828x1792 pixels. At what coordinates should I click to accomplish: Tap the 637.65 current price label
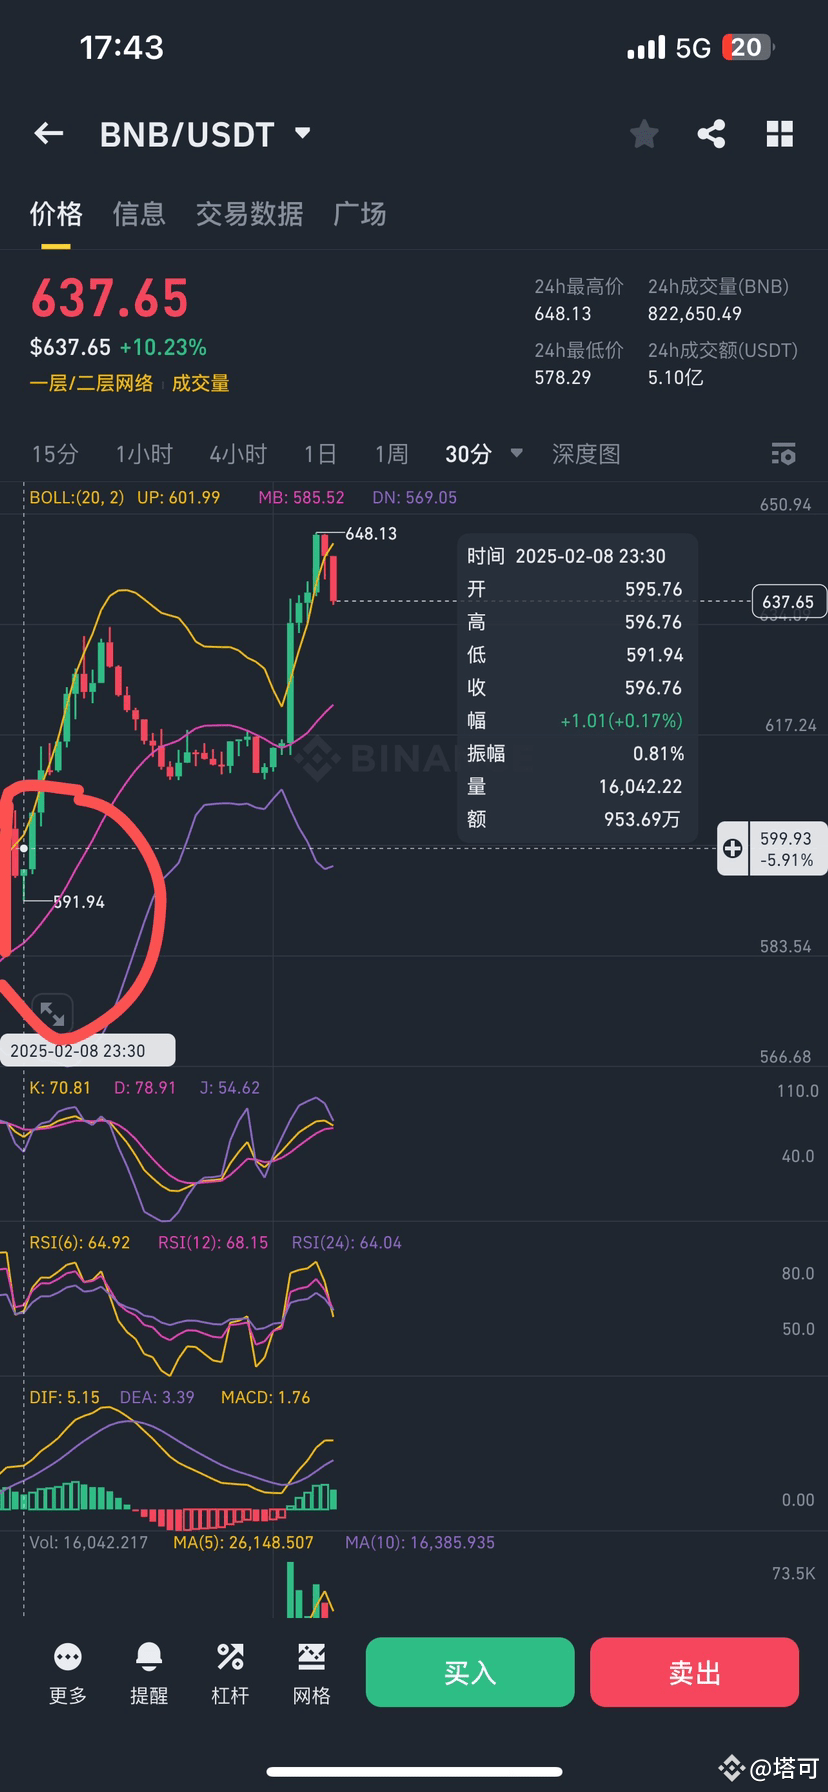click(x=788, y=602)
